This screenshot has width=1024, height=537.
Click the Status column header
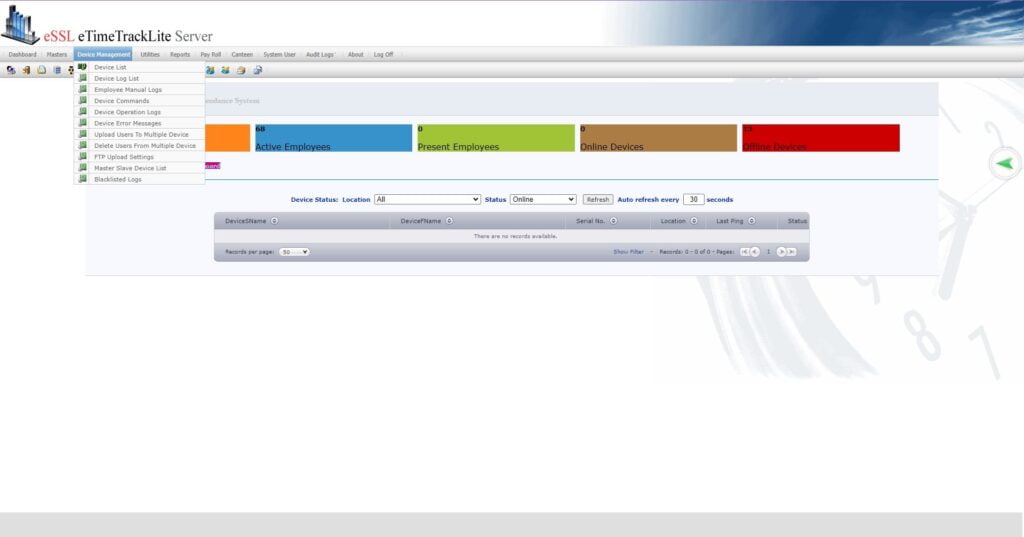pyautogui.click(x=797, y=221)
